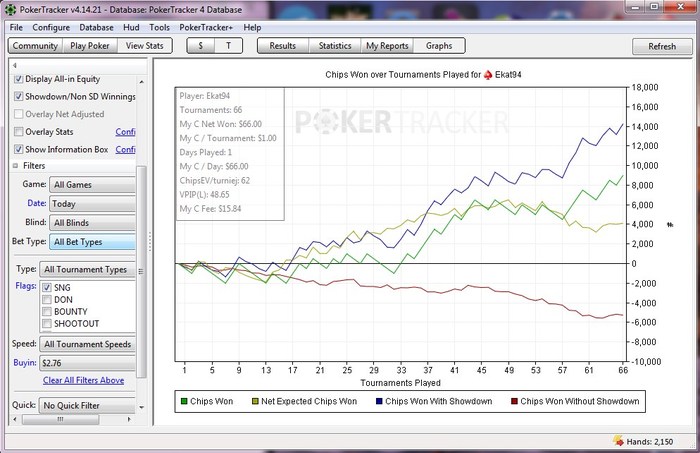Toggle Display All-in Equity checkbox
The width and height of the screenshot is (700, 453).
click(x=18, y=79)
